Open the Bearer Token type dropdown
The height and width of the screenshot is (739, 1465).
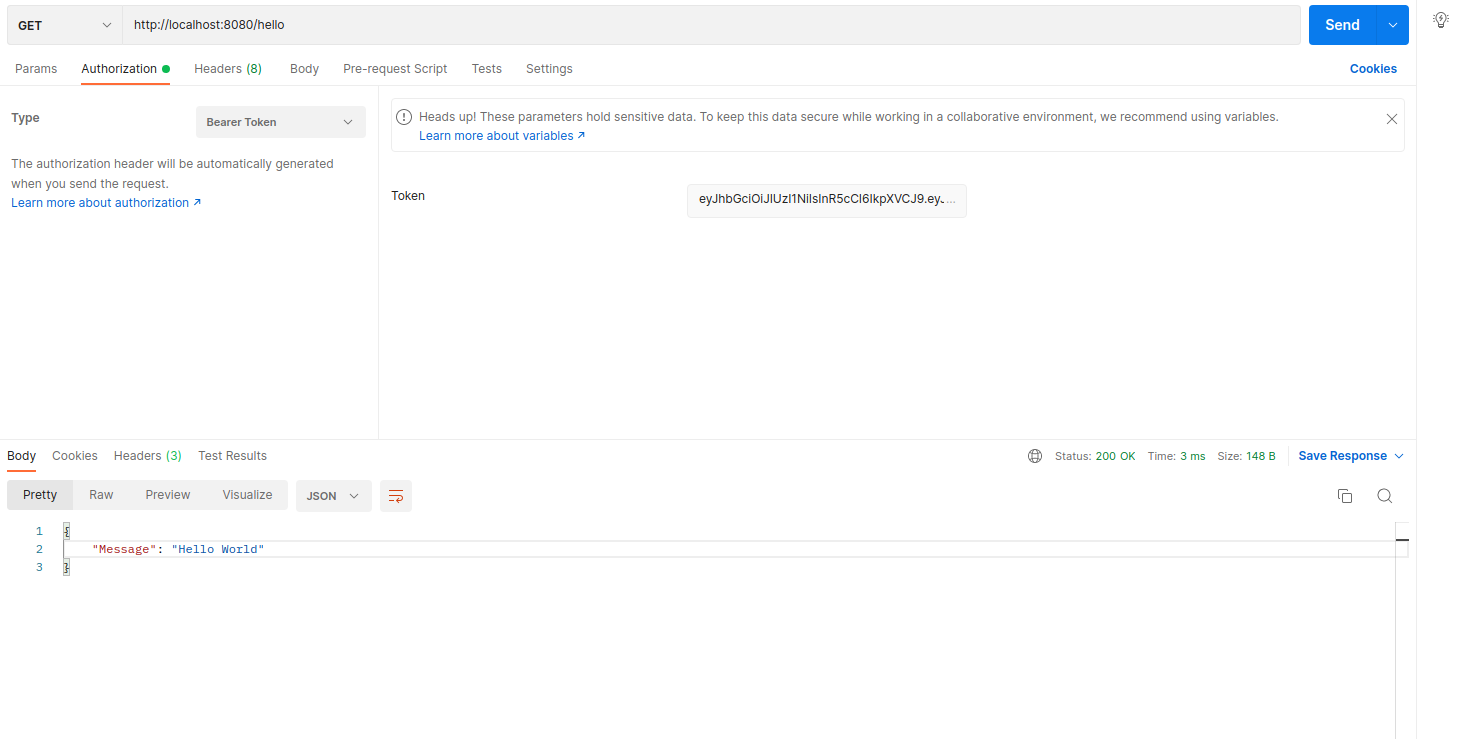tap(280, 121)
